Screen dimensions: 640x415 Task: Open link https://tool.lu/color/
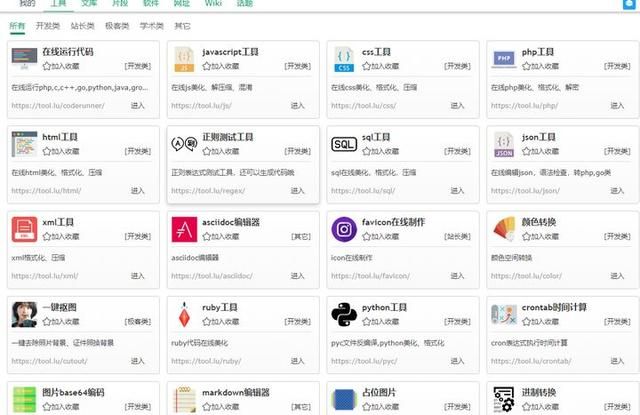tap(527, 276)
